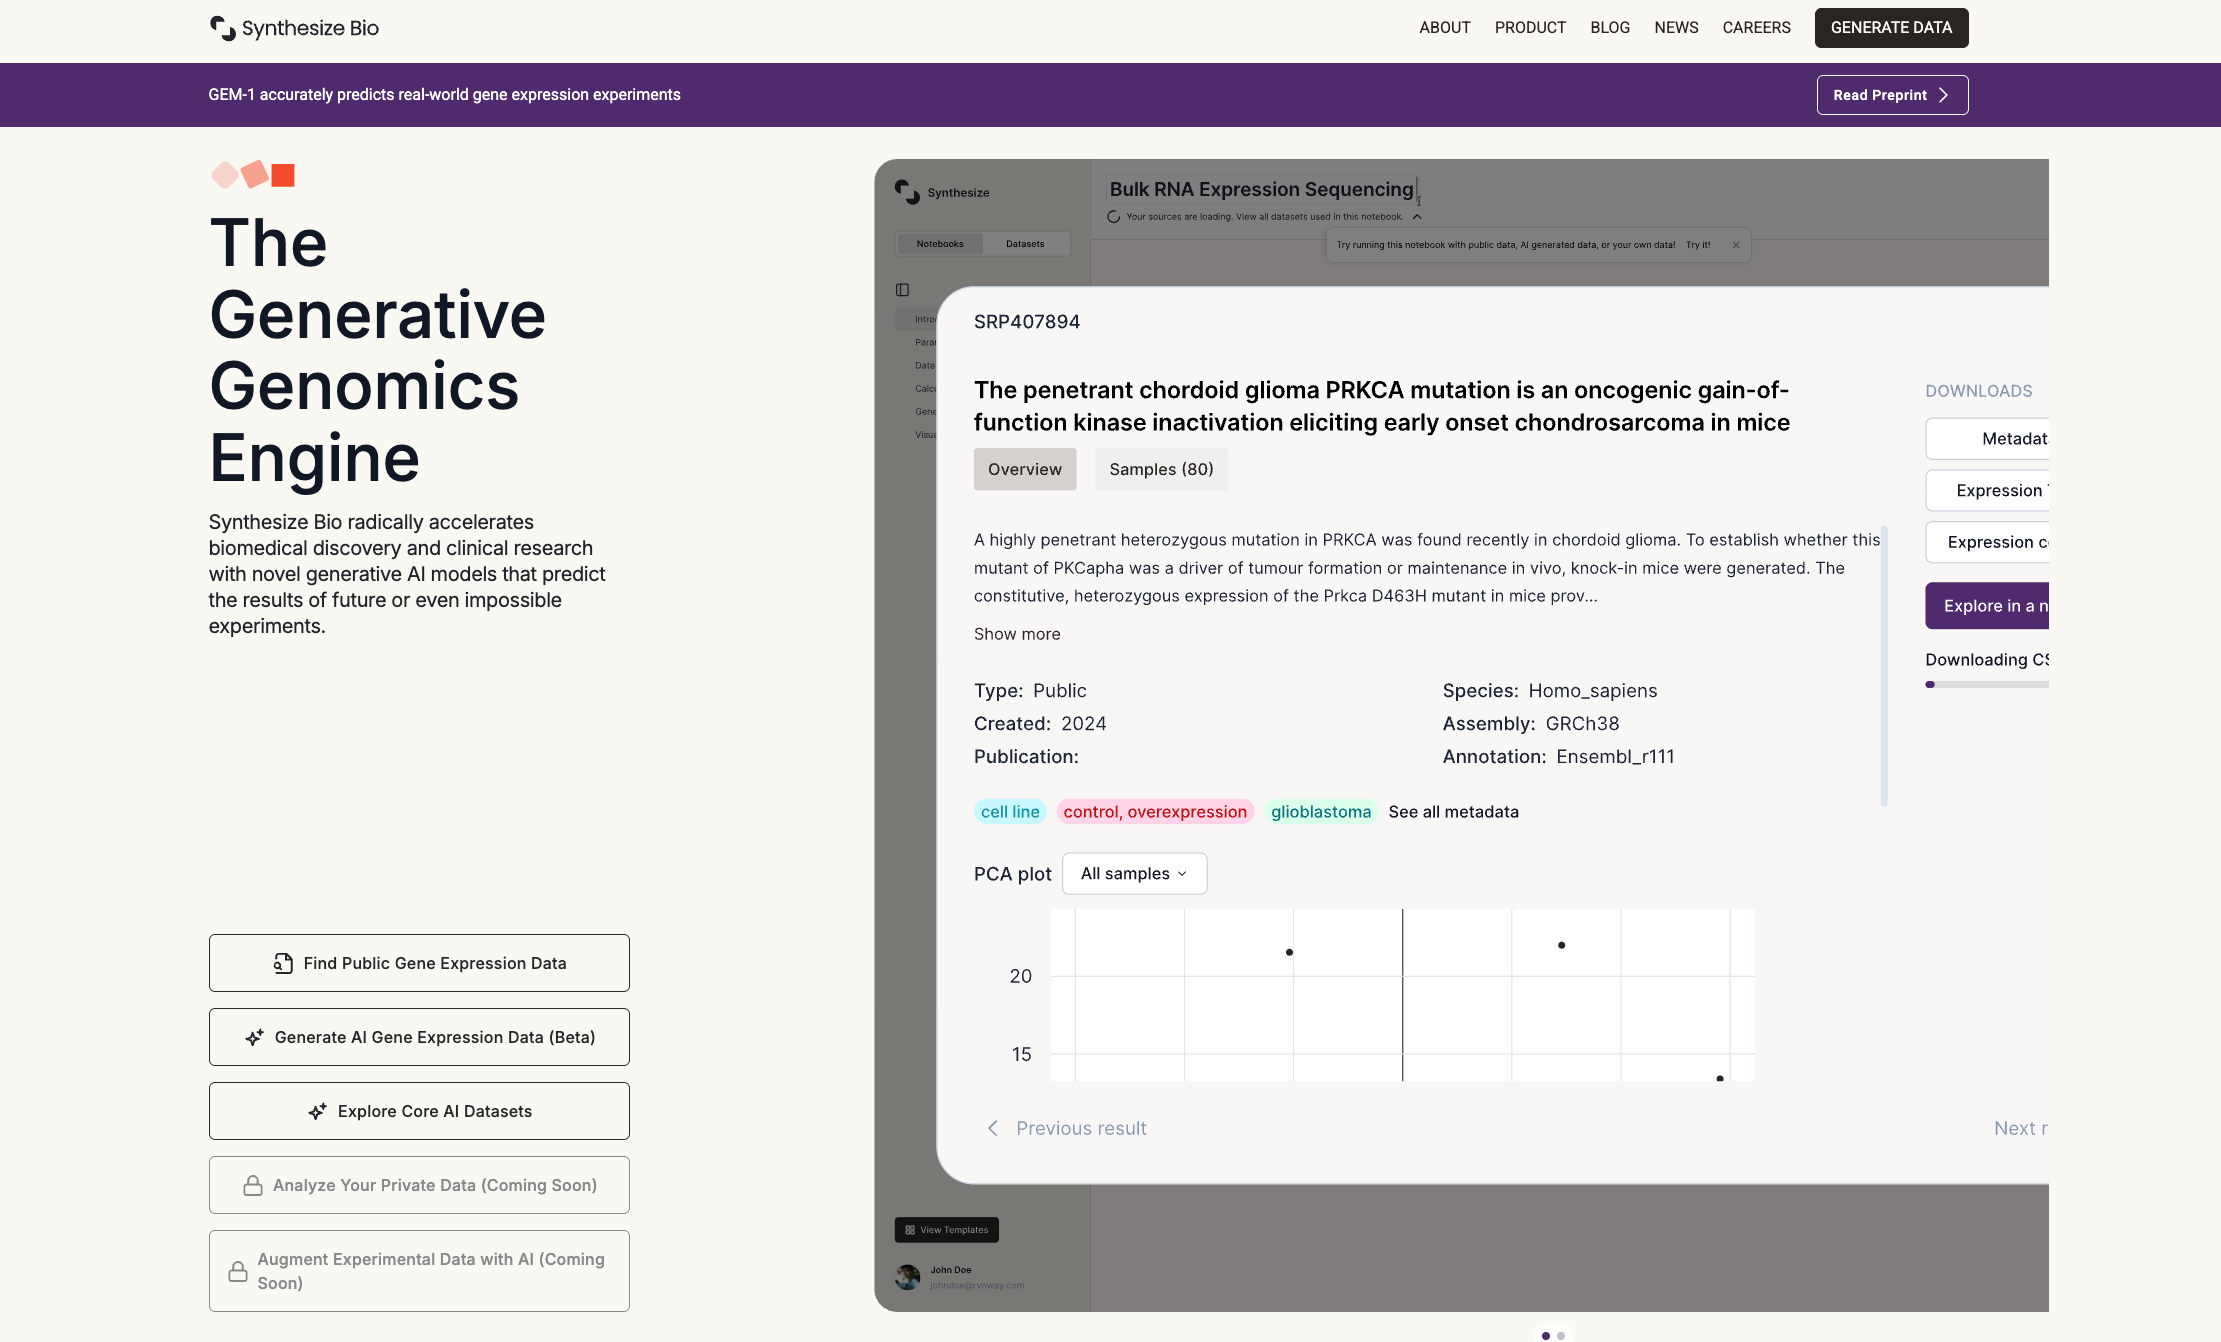Switch to the Notebooks tab
The width and height of the screenshot is (2221, 1342).
(940, 244)
